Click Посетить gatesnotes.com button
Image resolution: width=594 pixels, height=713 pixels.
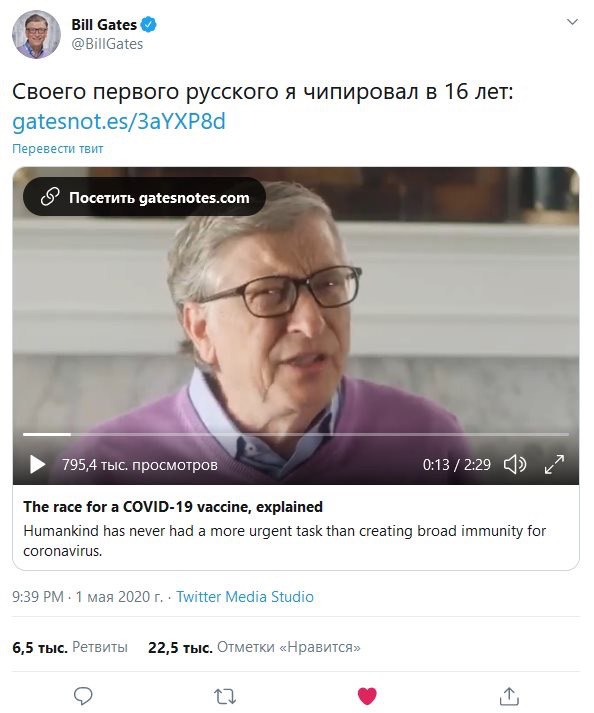coord(145,197)
